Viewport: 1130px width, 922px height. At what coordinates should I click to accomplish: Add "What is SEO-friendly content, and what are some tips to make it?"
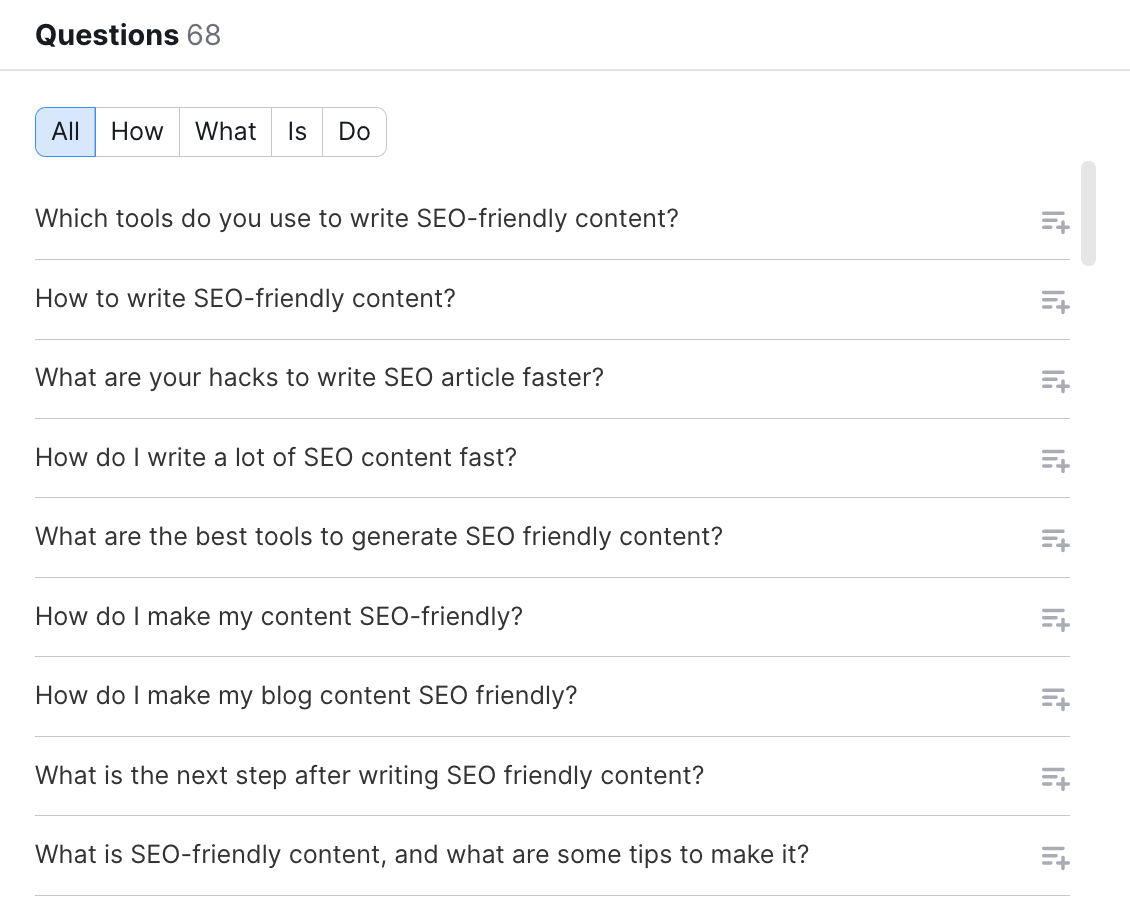pos(1054,858)
